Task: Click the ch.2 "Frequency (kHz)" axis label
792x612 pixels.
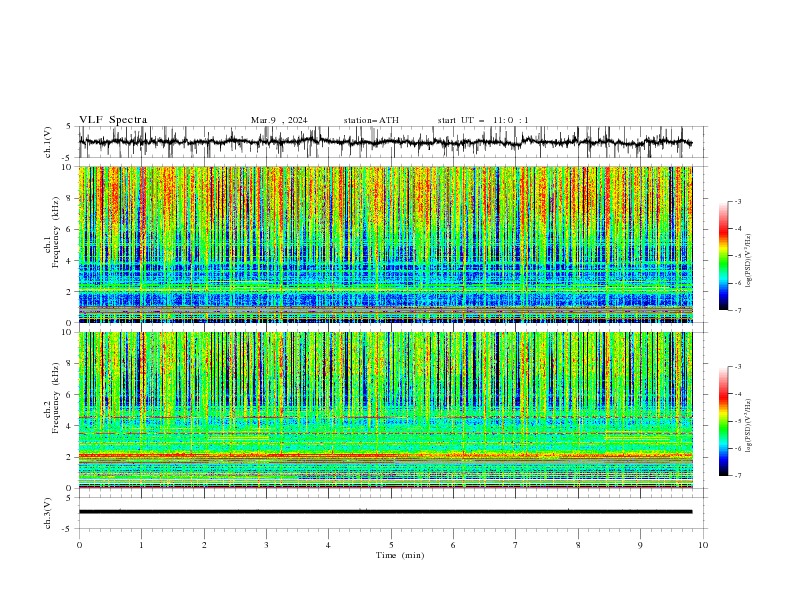Action: [x=56, y=398]
